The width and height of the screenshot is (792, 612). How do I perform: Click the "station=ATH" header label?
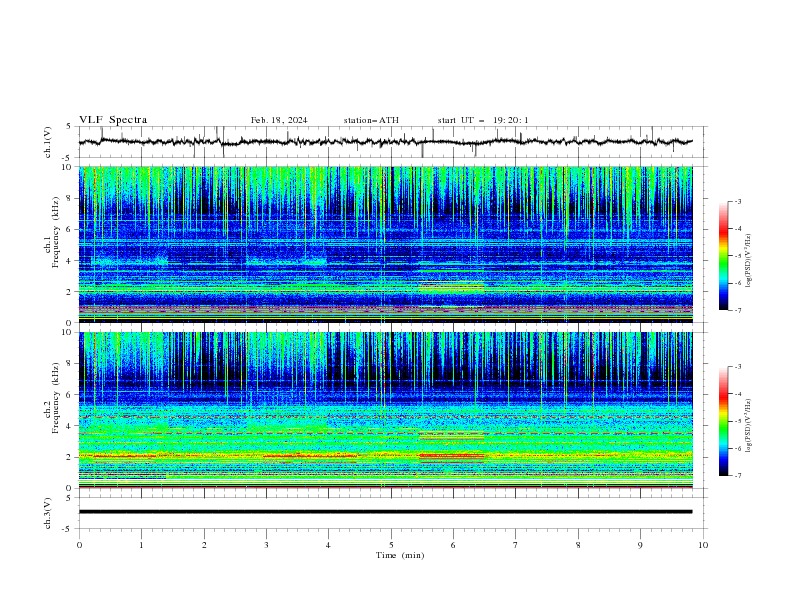(x=371, y=120)
